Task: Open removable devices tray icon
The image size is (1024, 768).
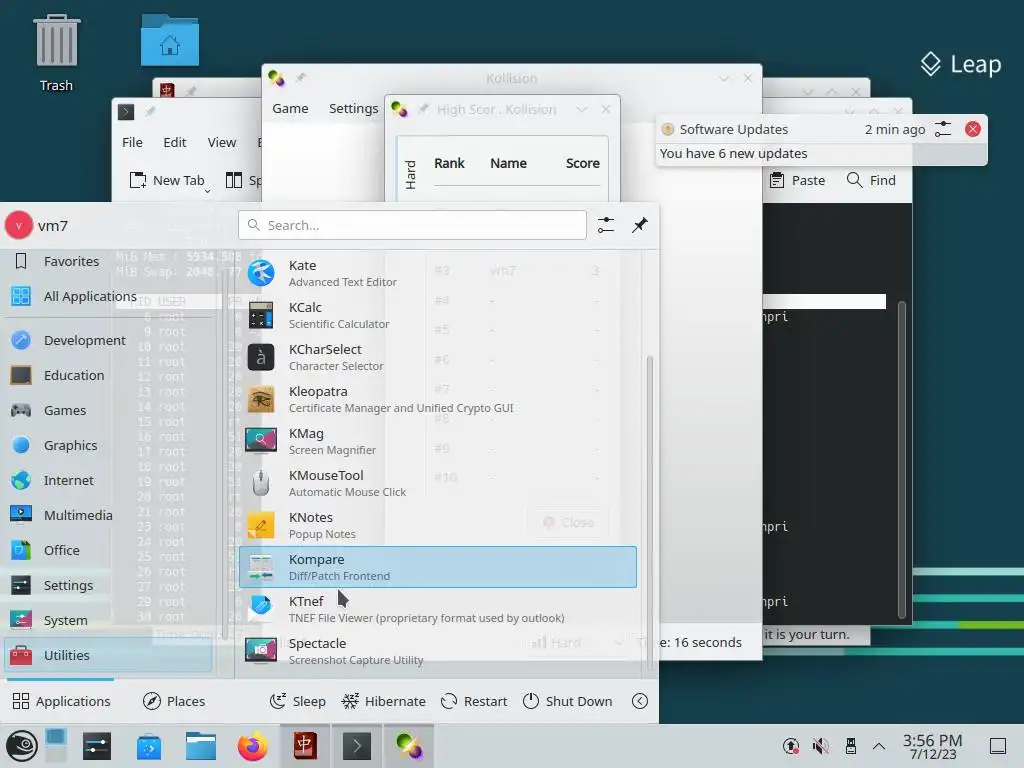Action: 850,746
